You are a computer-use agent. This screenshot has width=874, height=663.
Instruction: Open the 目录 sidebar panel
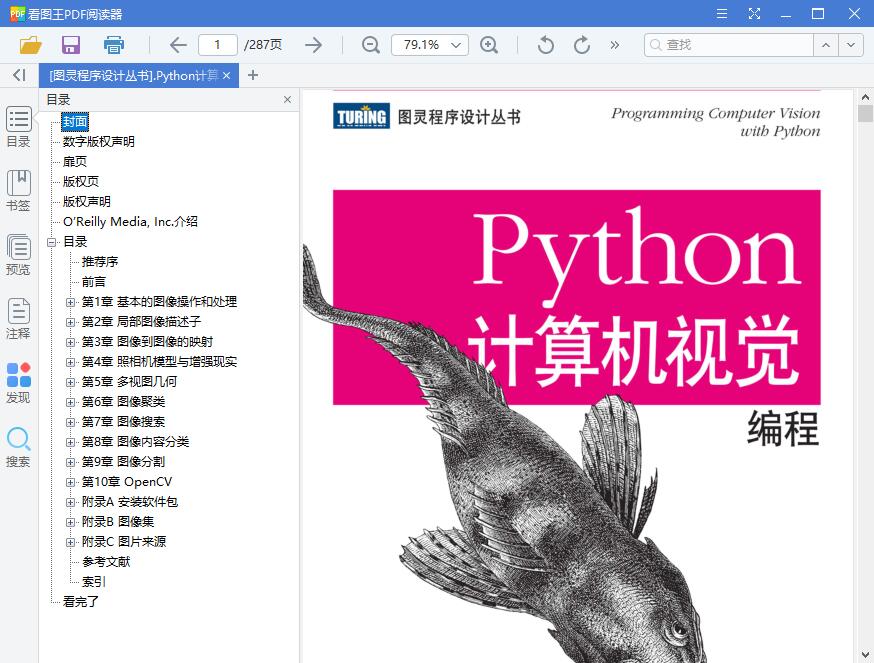click(18, 127)
